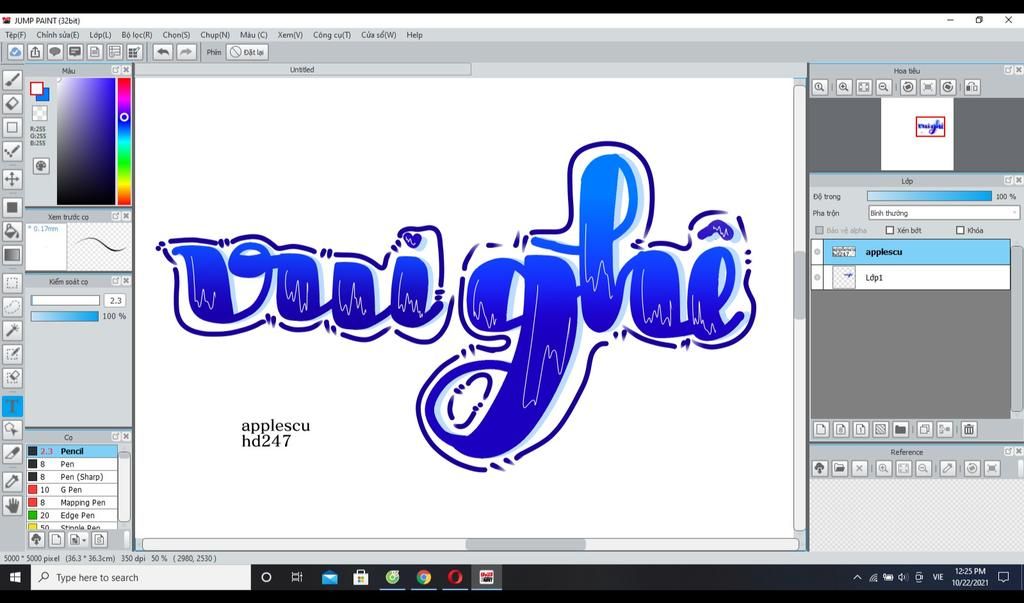Select the Dot/shape line tool

pos(12,151)
